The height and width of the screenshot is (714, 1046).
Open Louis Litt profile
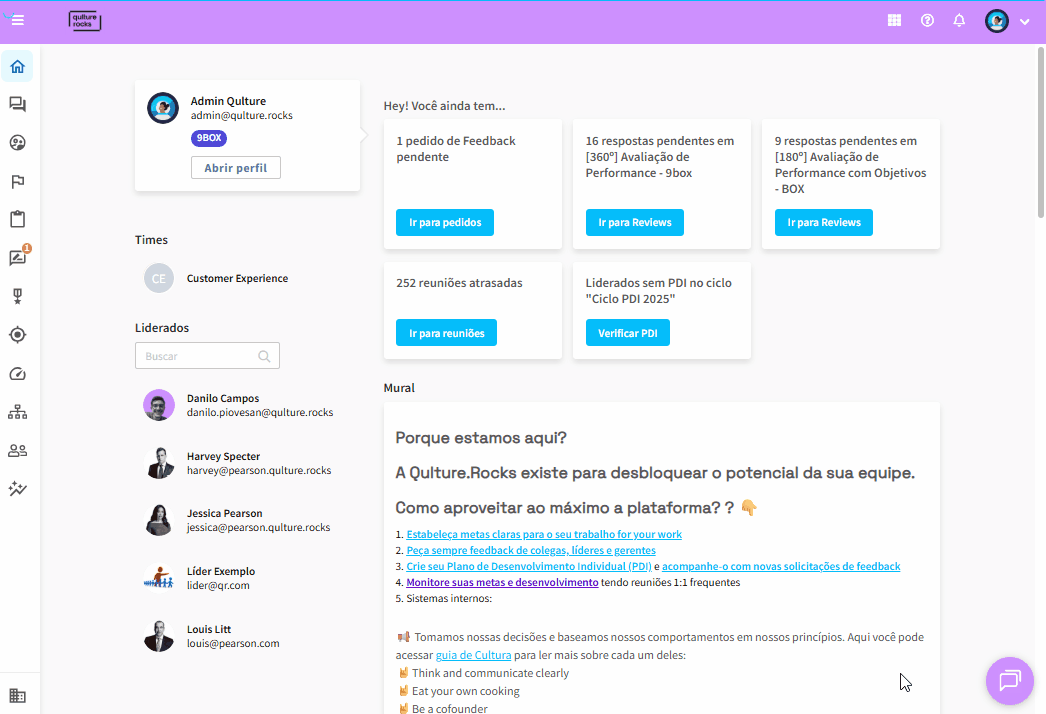point(209,629)
